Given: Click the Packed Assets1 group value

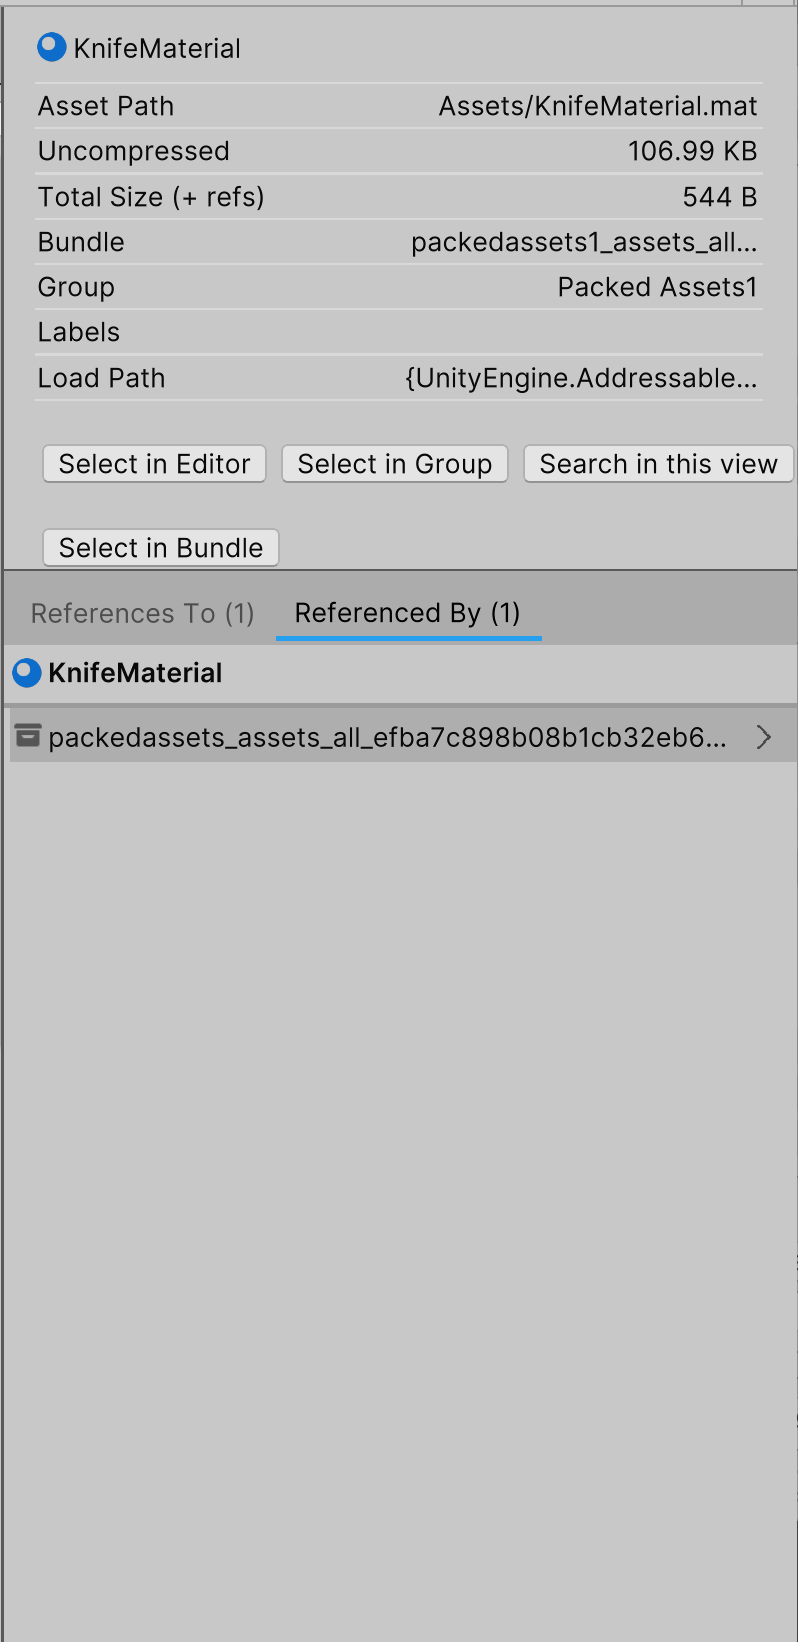Looking at the screenshot, I should click(x=657, y=287).
